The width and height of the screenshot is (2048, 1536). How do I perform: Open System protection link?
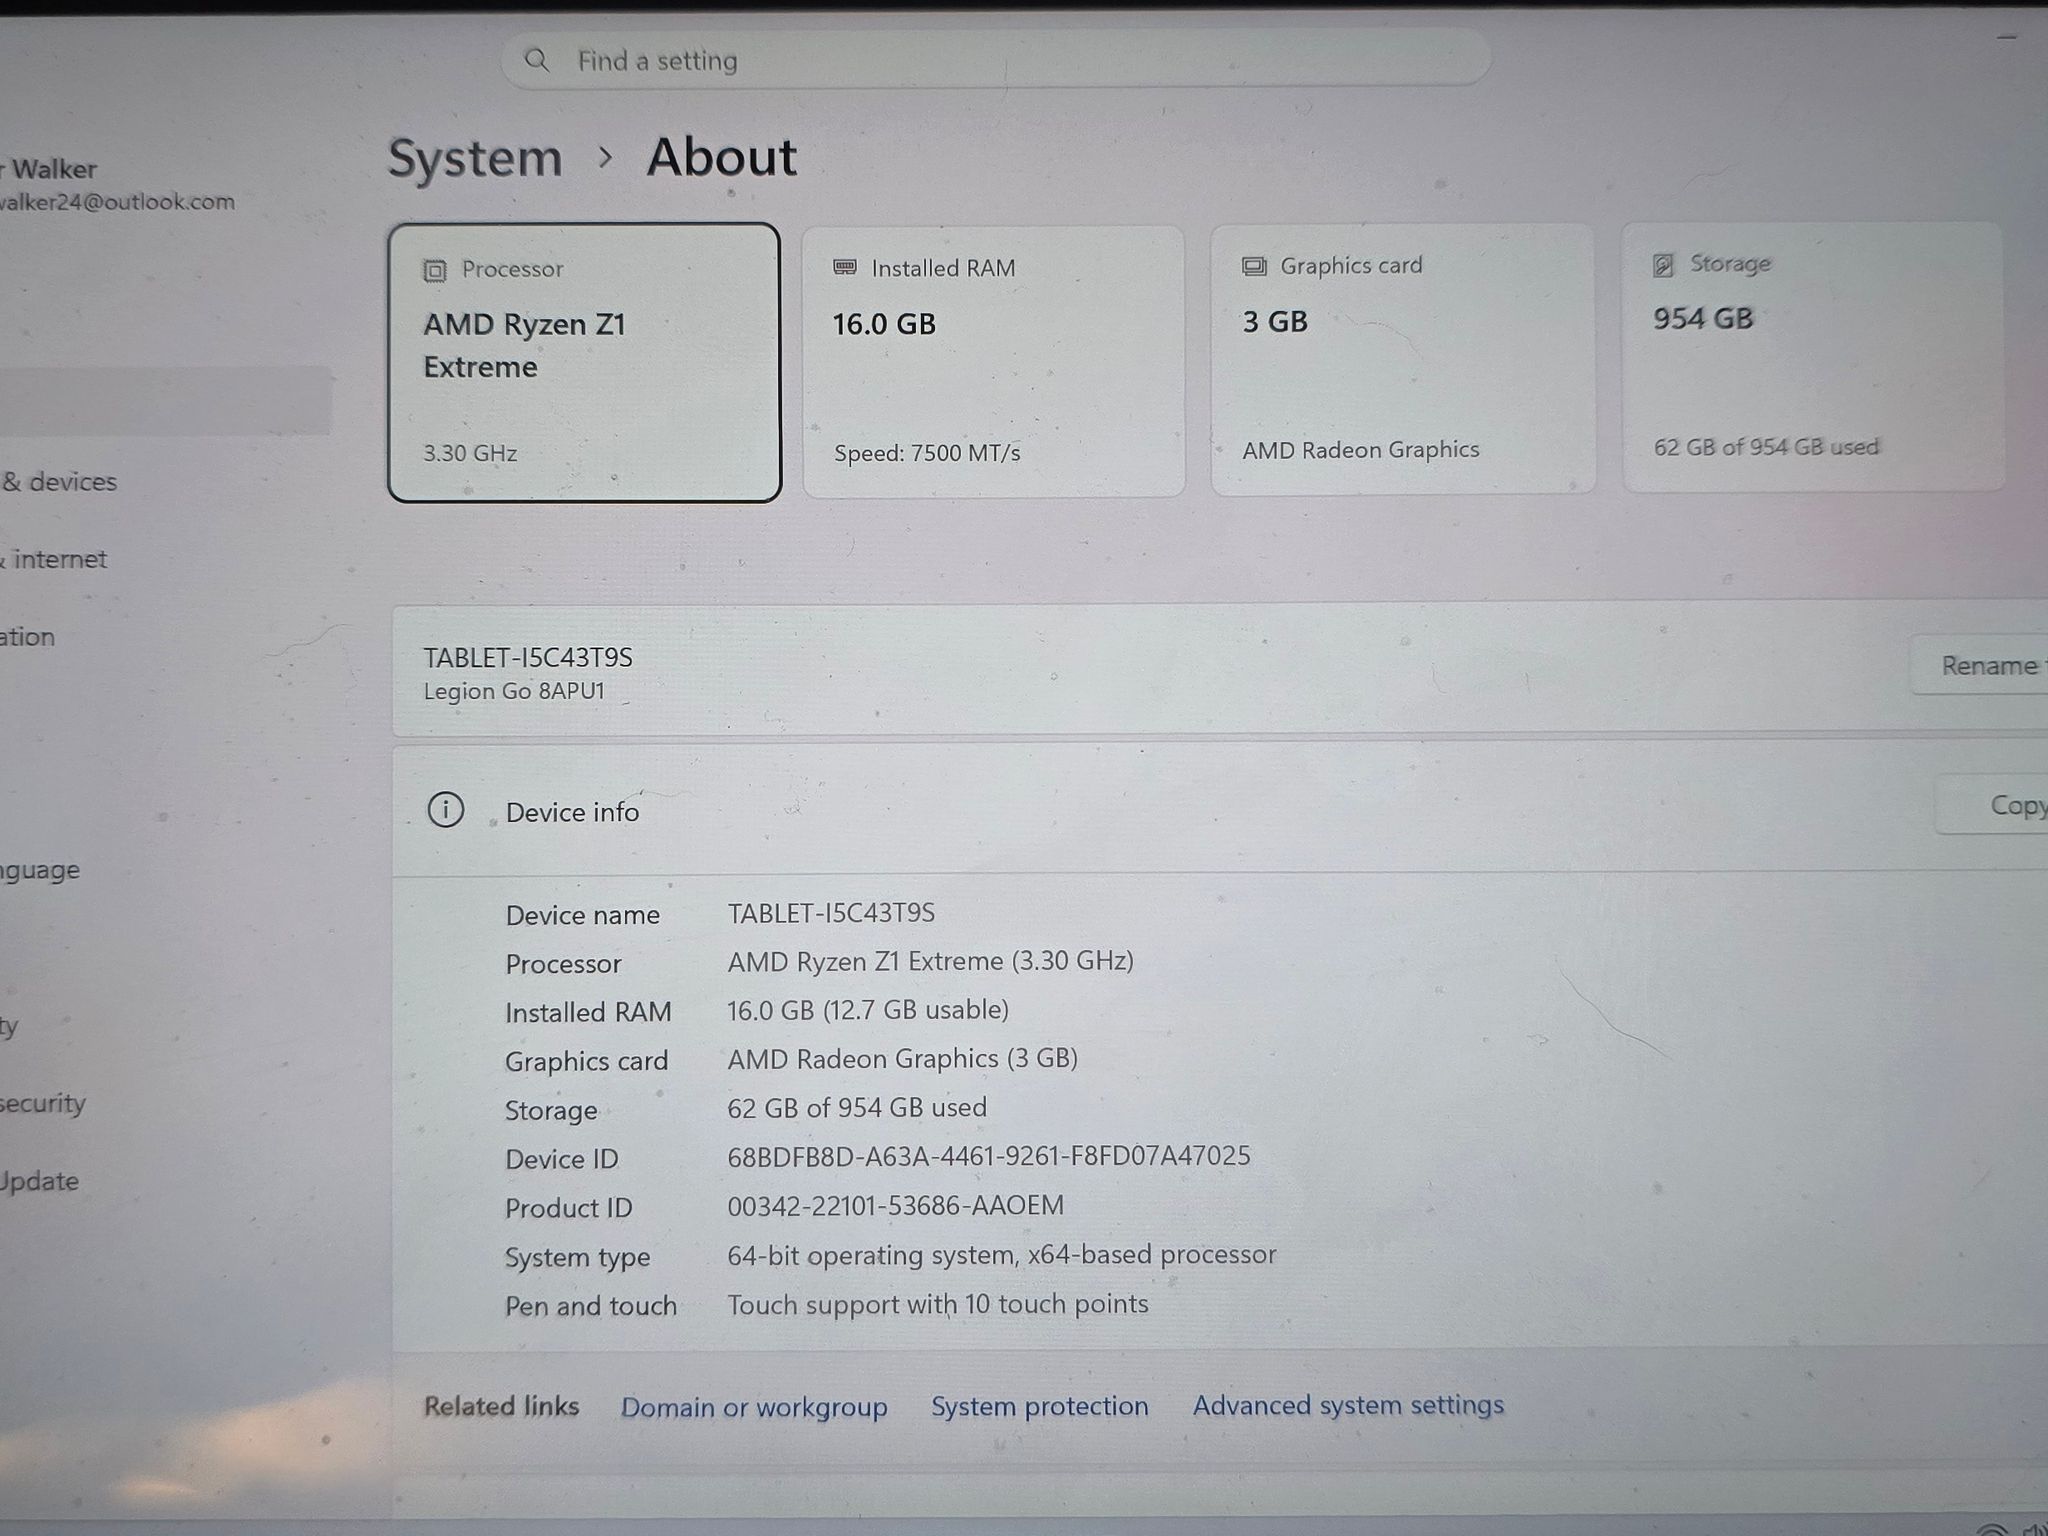click(x=1040, y=1406)
